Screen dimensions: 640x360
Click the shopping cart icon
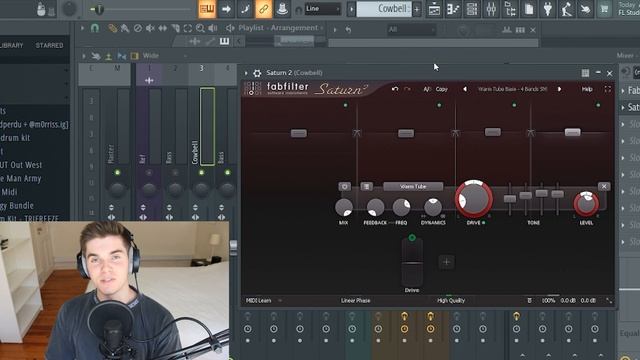click(604, 9)
